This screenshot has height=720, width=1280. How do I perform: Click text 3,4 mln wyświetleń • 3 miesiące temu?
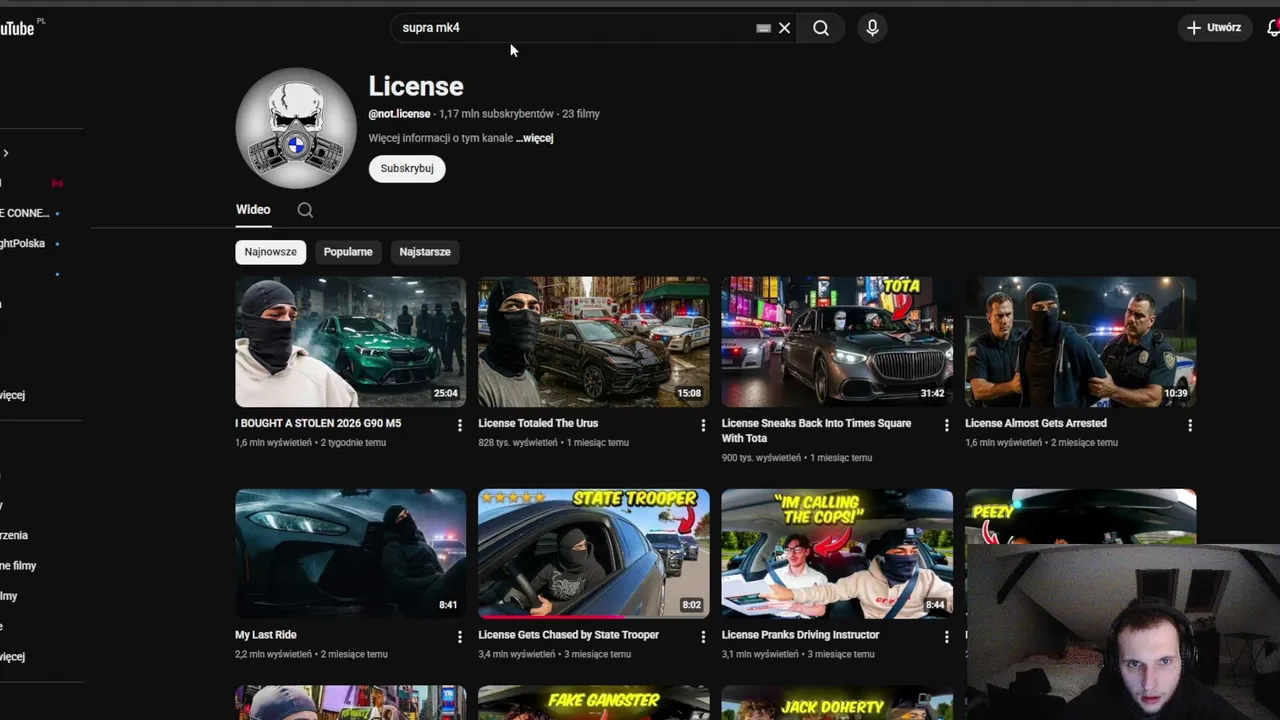(x=554, y=654)
